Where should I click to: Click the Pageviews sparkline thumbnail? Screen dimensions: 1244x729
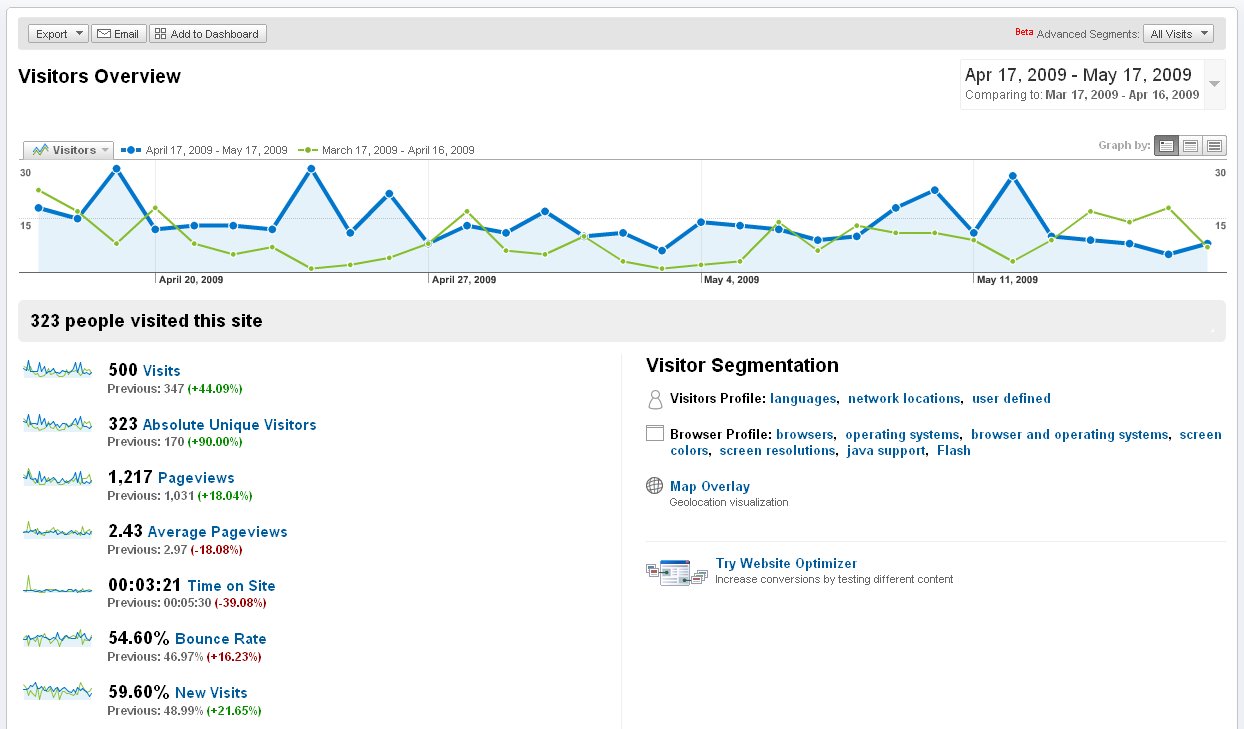tap(58, 477)
